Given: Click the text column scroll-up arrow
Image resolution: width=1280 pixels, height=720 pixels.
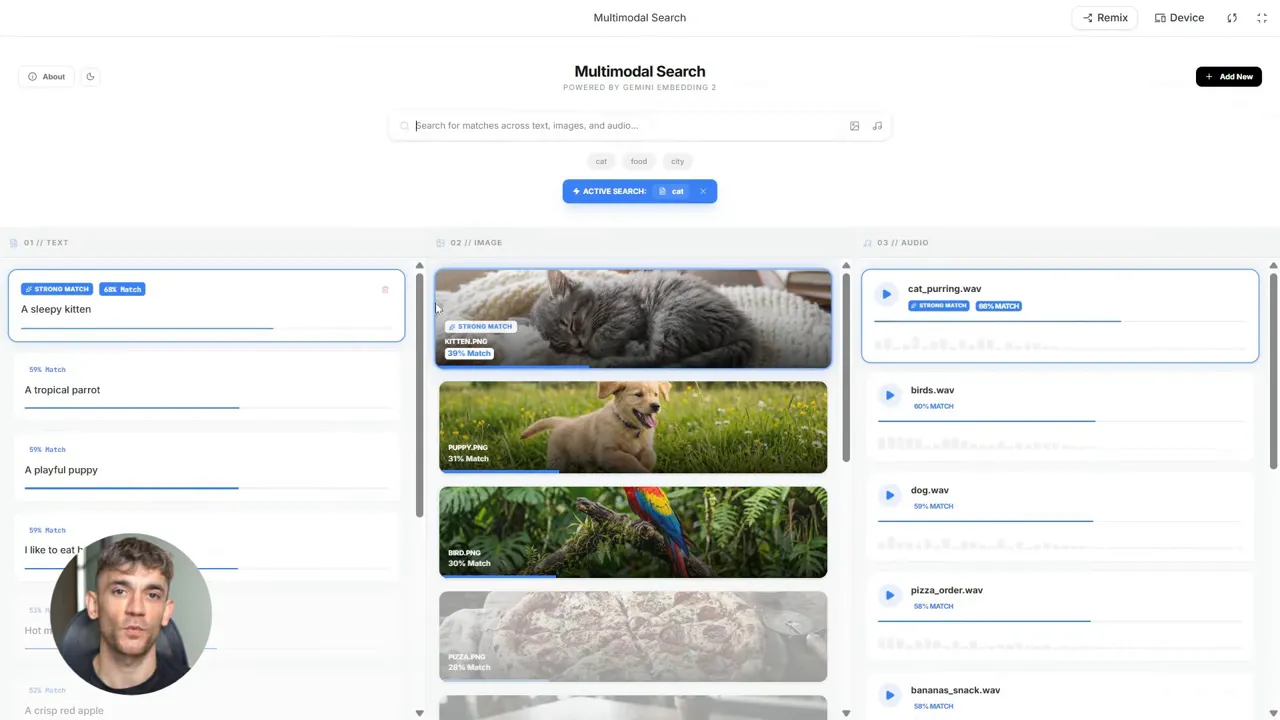Looking at the screenshot, I should (419, 266).
